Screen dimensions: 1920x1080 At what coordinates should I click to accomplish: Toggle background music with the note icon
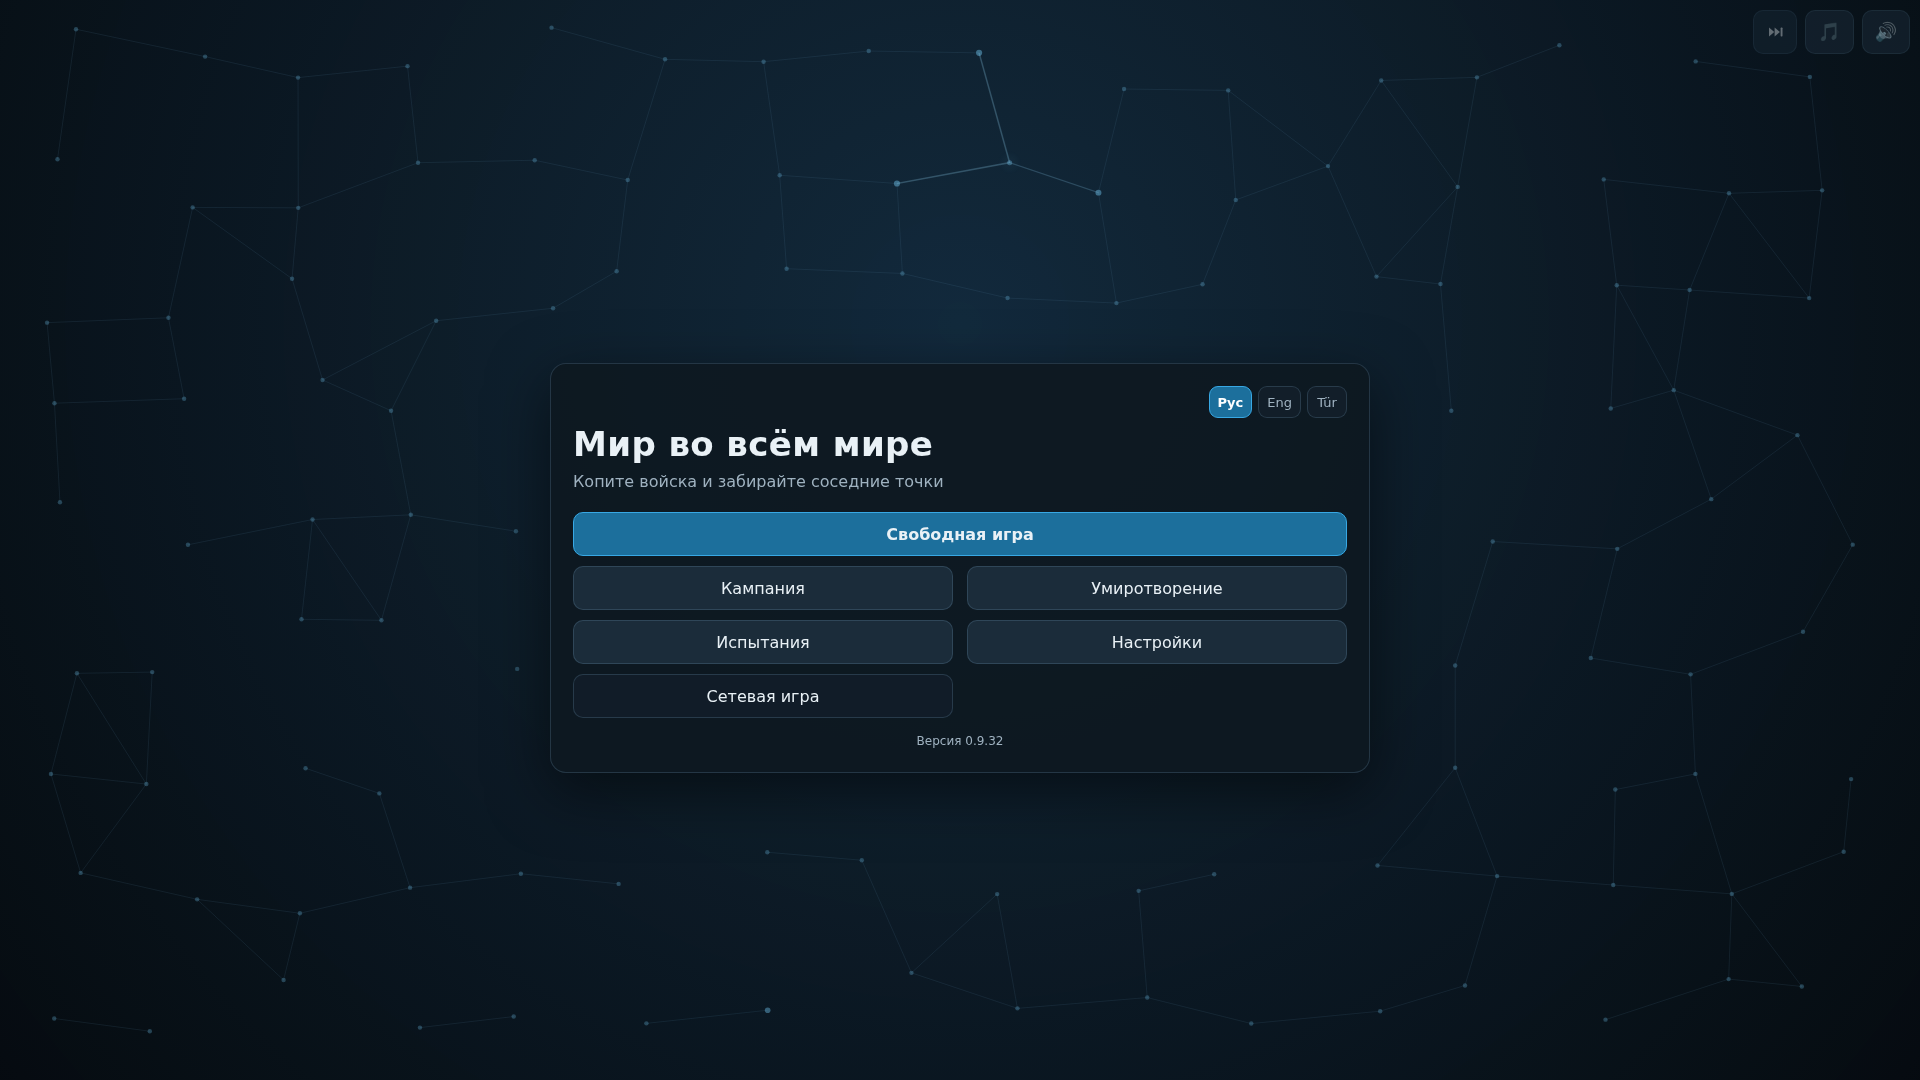click(1829, 32)
